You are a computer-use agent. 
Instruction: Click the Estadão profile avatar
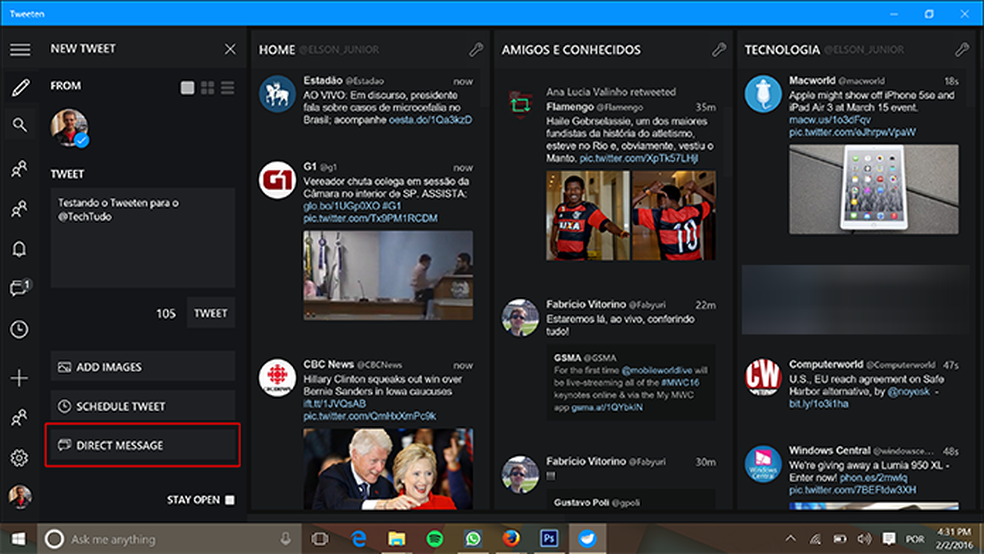point(277,94)
